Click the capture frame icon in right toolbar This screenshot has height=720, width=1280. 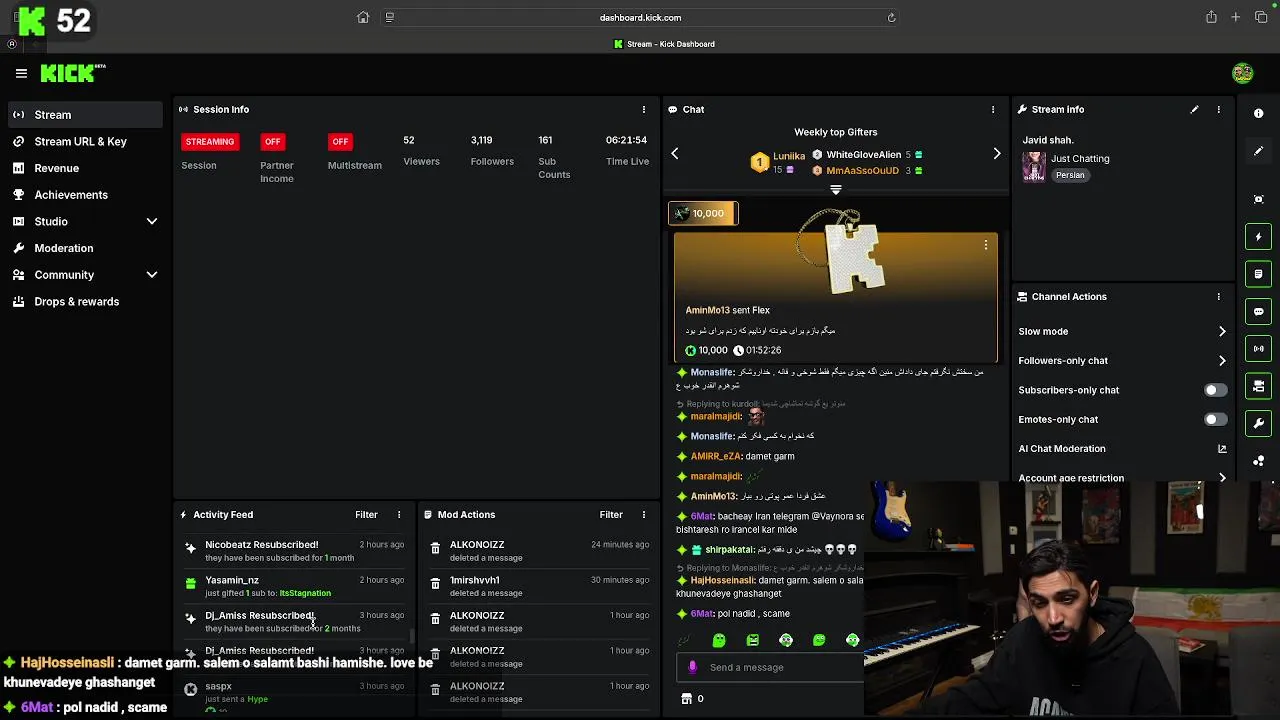(1259, 199)
